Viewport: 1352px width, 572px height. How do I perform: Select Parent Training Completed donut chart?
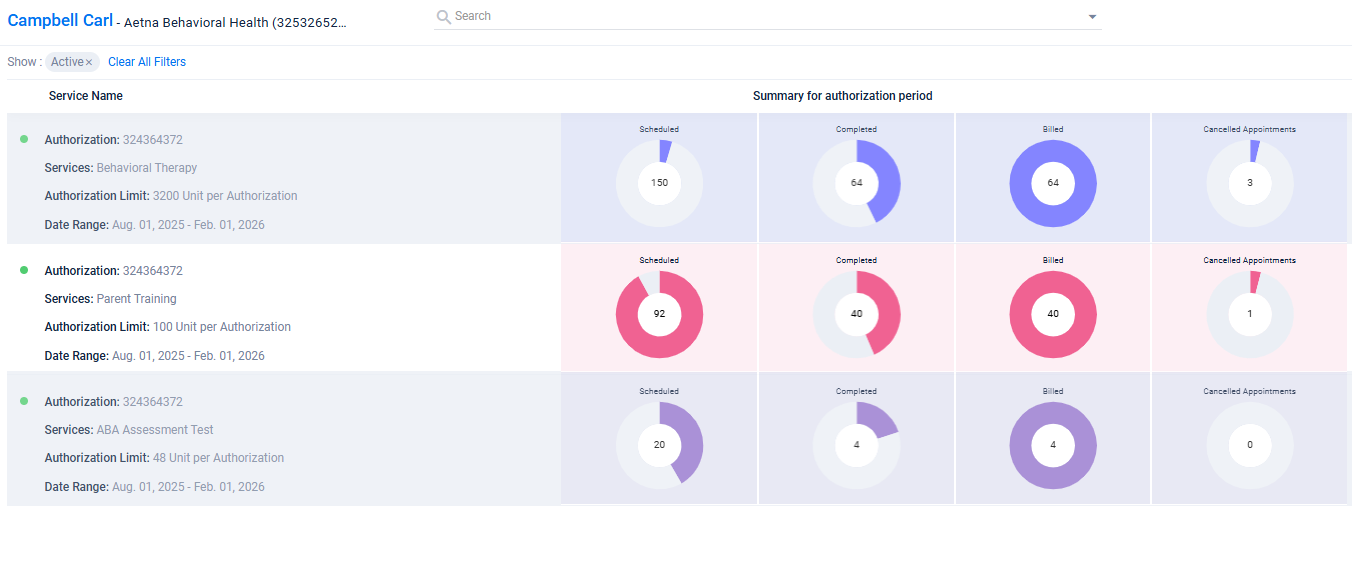pyautogui.click(x=856, y=314)
